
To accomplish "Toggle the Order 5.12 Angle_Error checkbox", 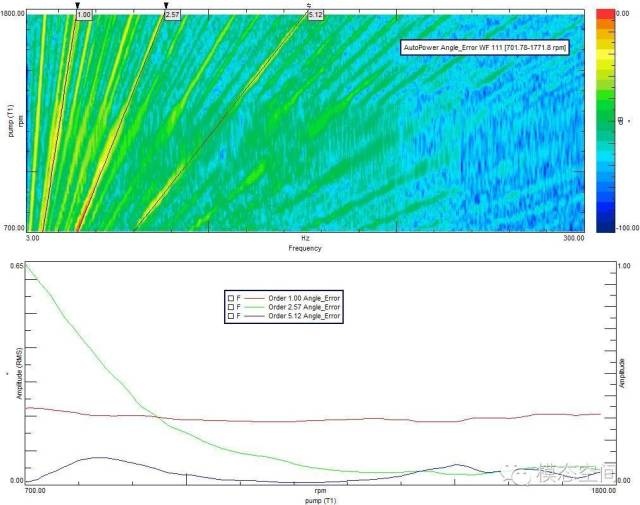I will pos(230,315).
